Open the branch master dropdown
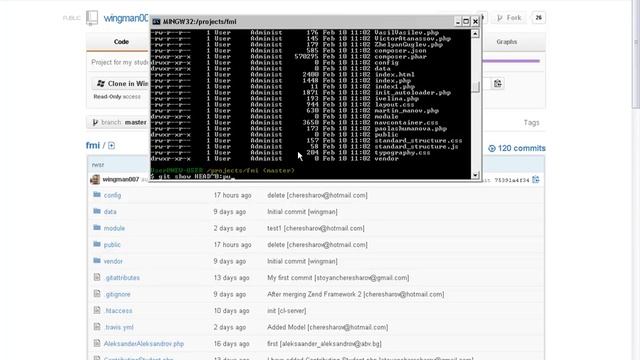The image size is (640, 360). pyautogui.click(x=118, y=122)
